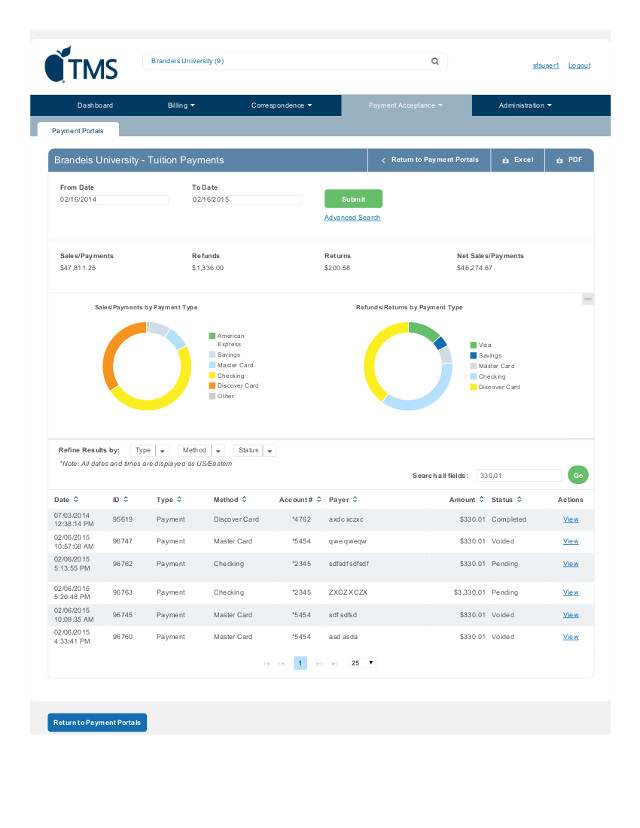The width and height of the screenshot is (640, 828).
Task: Open the Method refine dropdown
Action: (201, 450)
